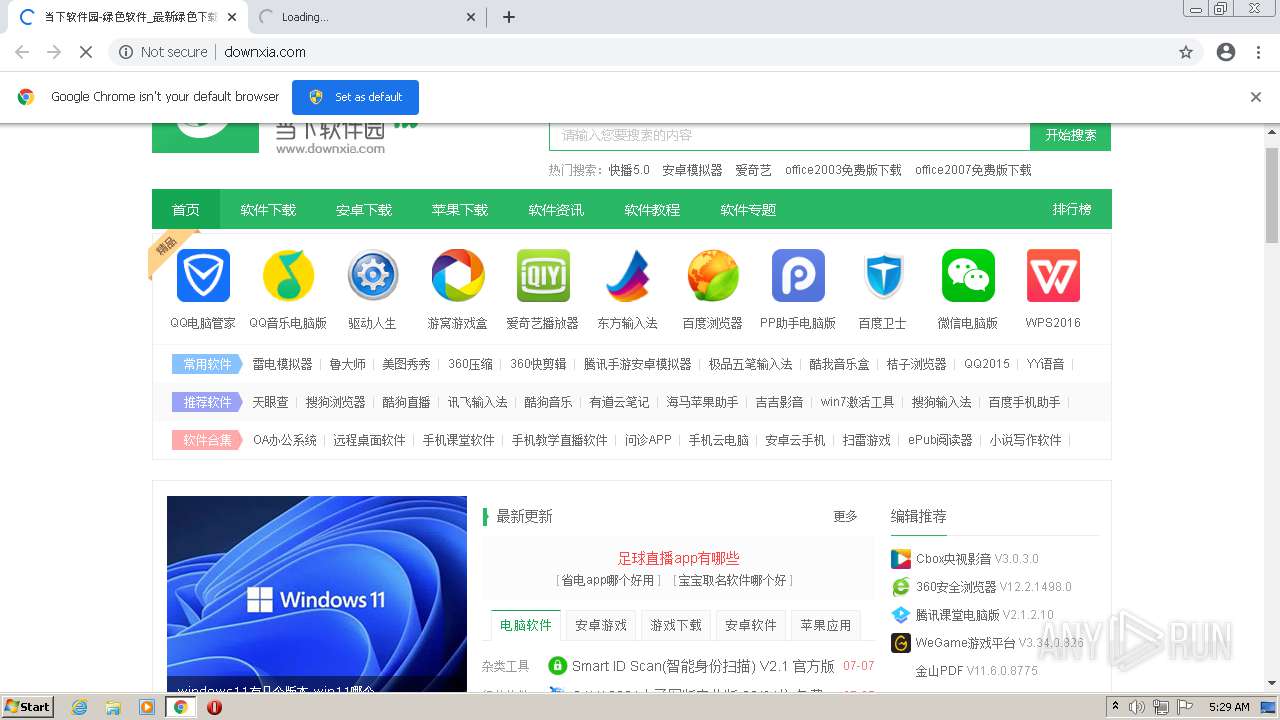Open the volume control in tray
This screenshot has width=1280, height=720.
1137,707
